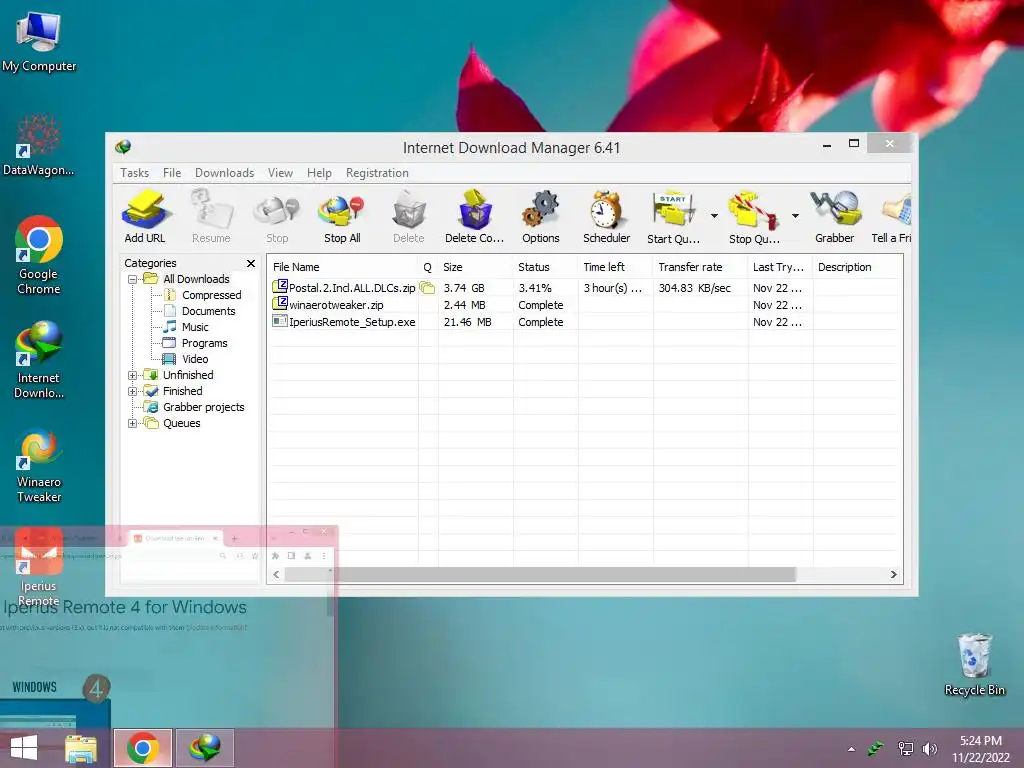
Task: Sort by Time left column header
Action: pos(615,267)
